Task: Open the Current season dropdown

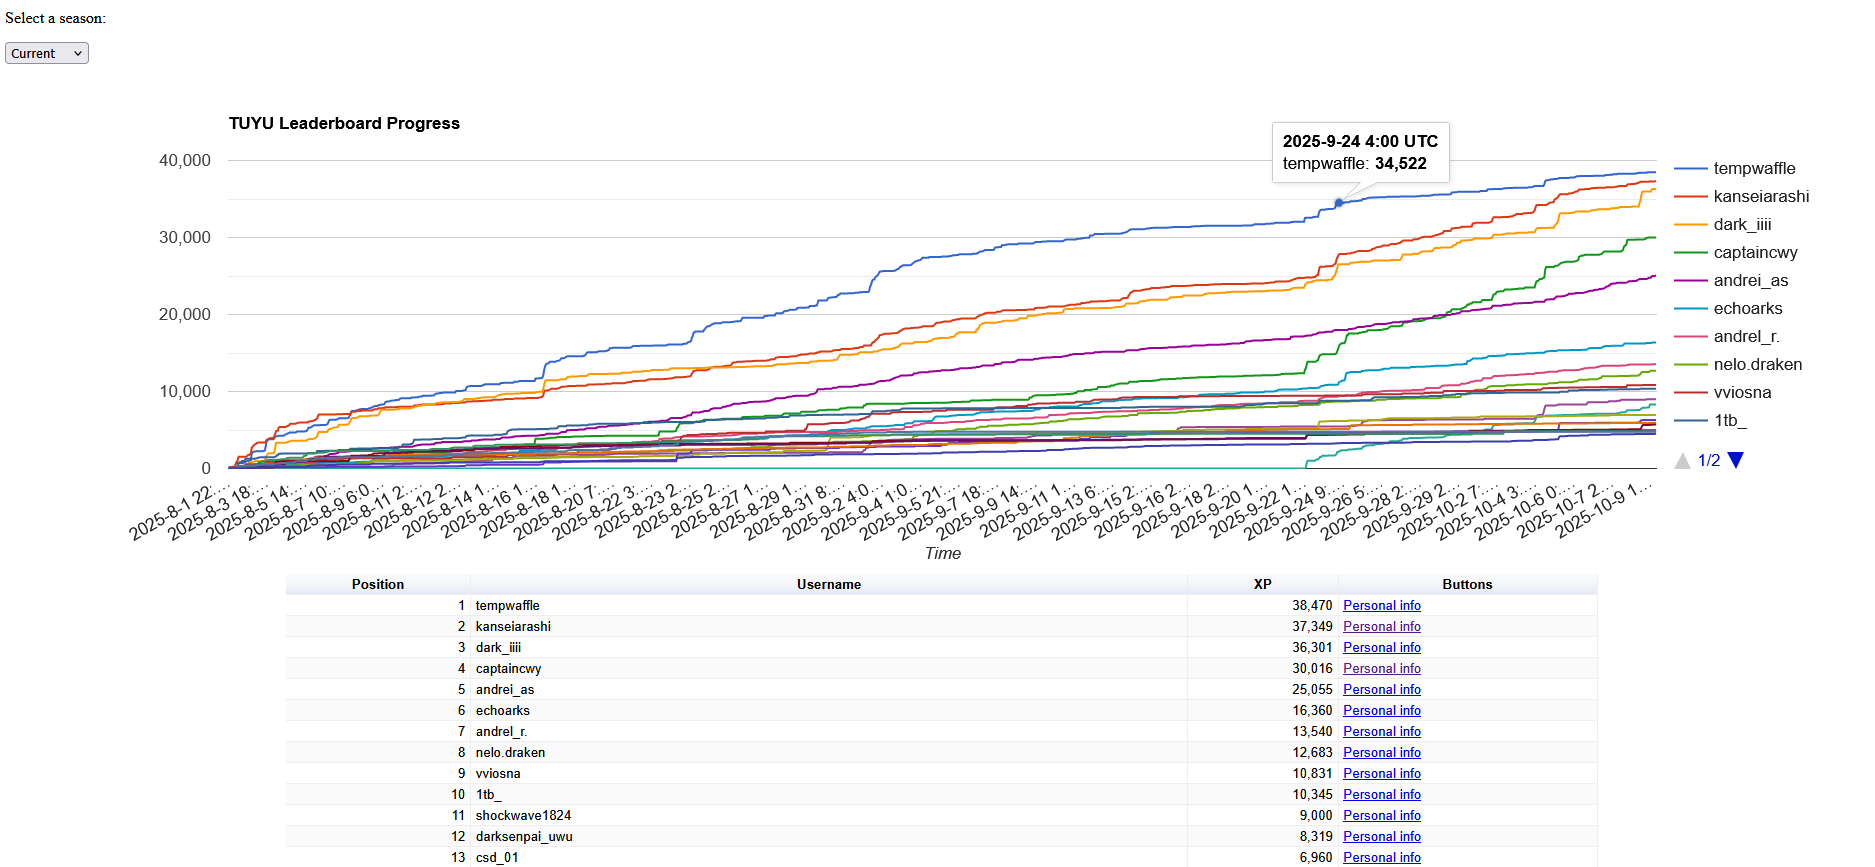Action: pos(47,53)
